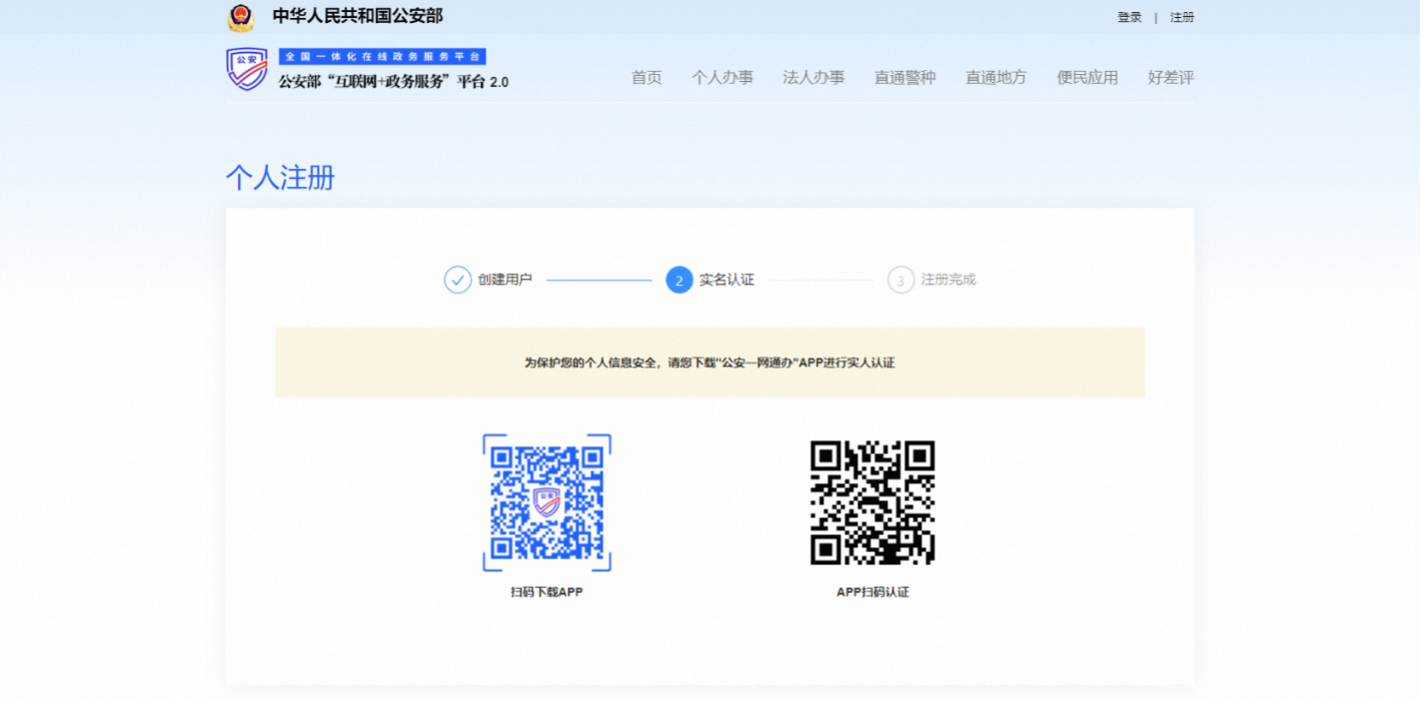Click the yellow security notice banner text

(710, 363)
